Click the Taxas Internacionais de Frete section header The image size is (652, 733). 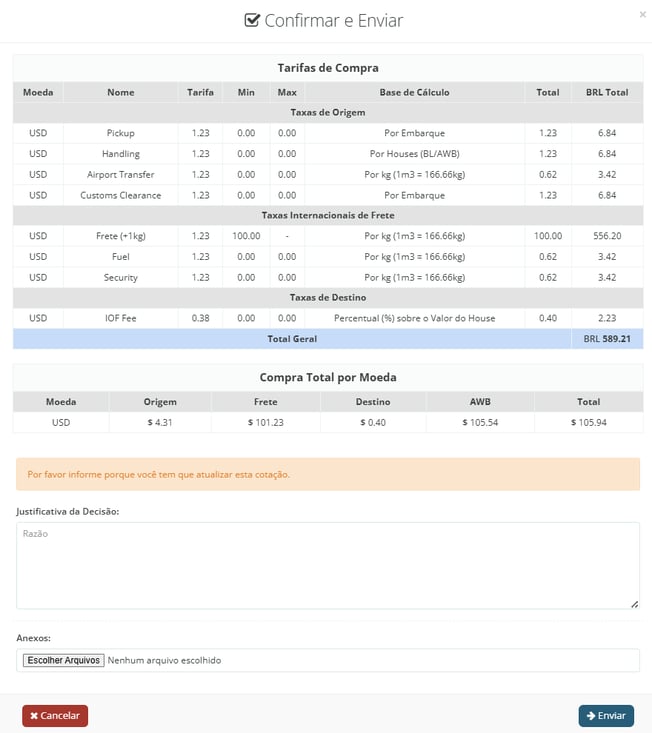coord(327,215)
